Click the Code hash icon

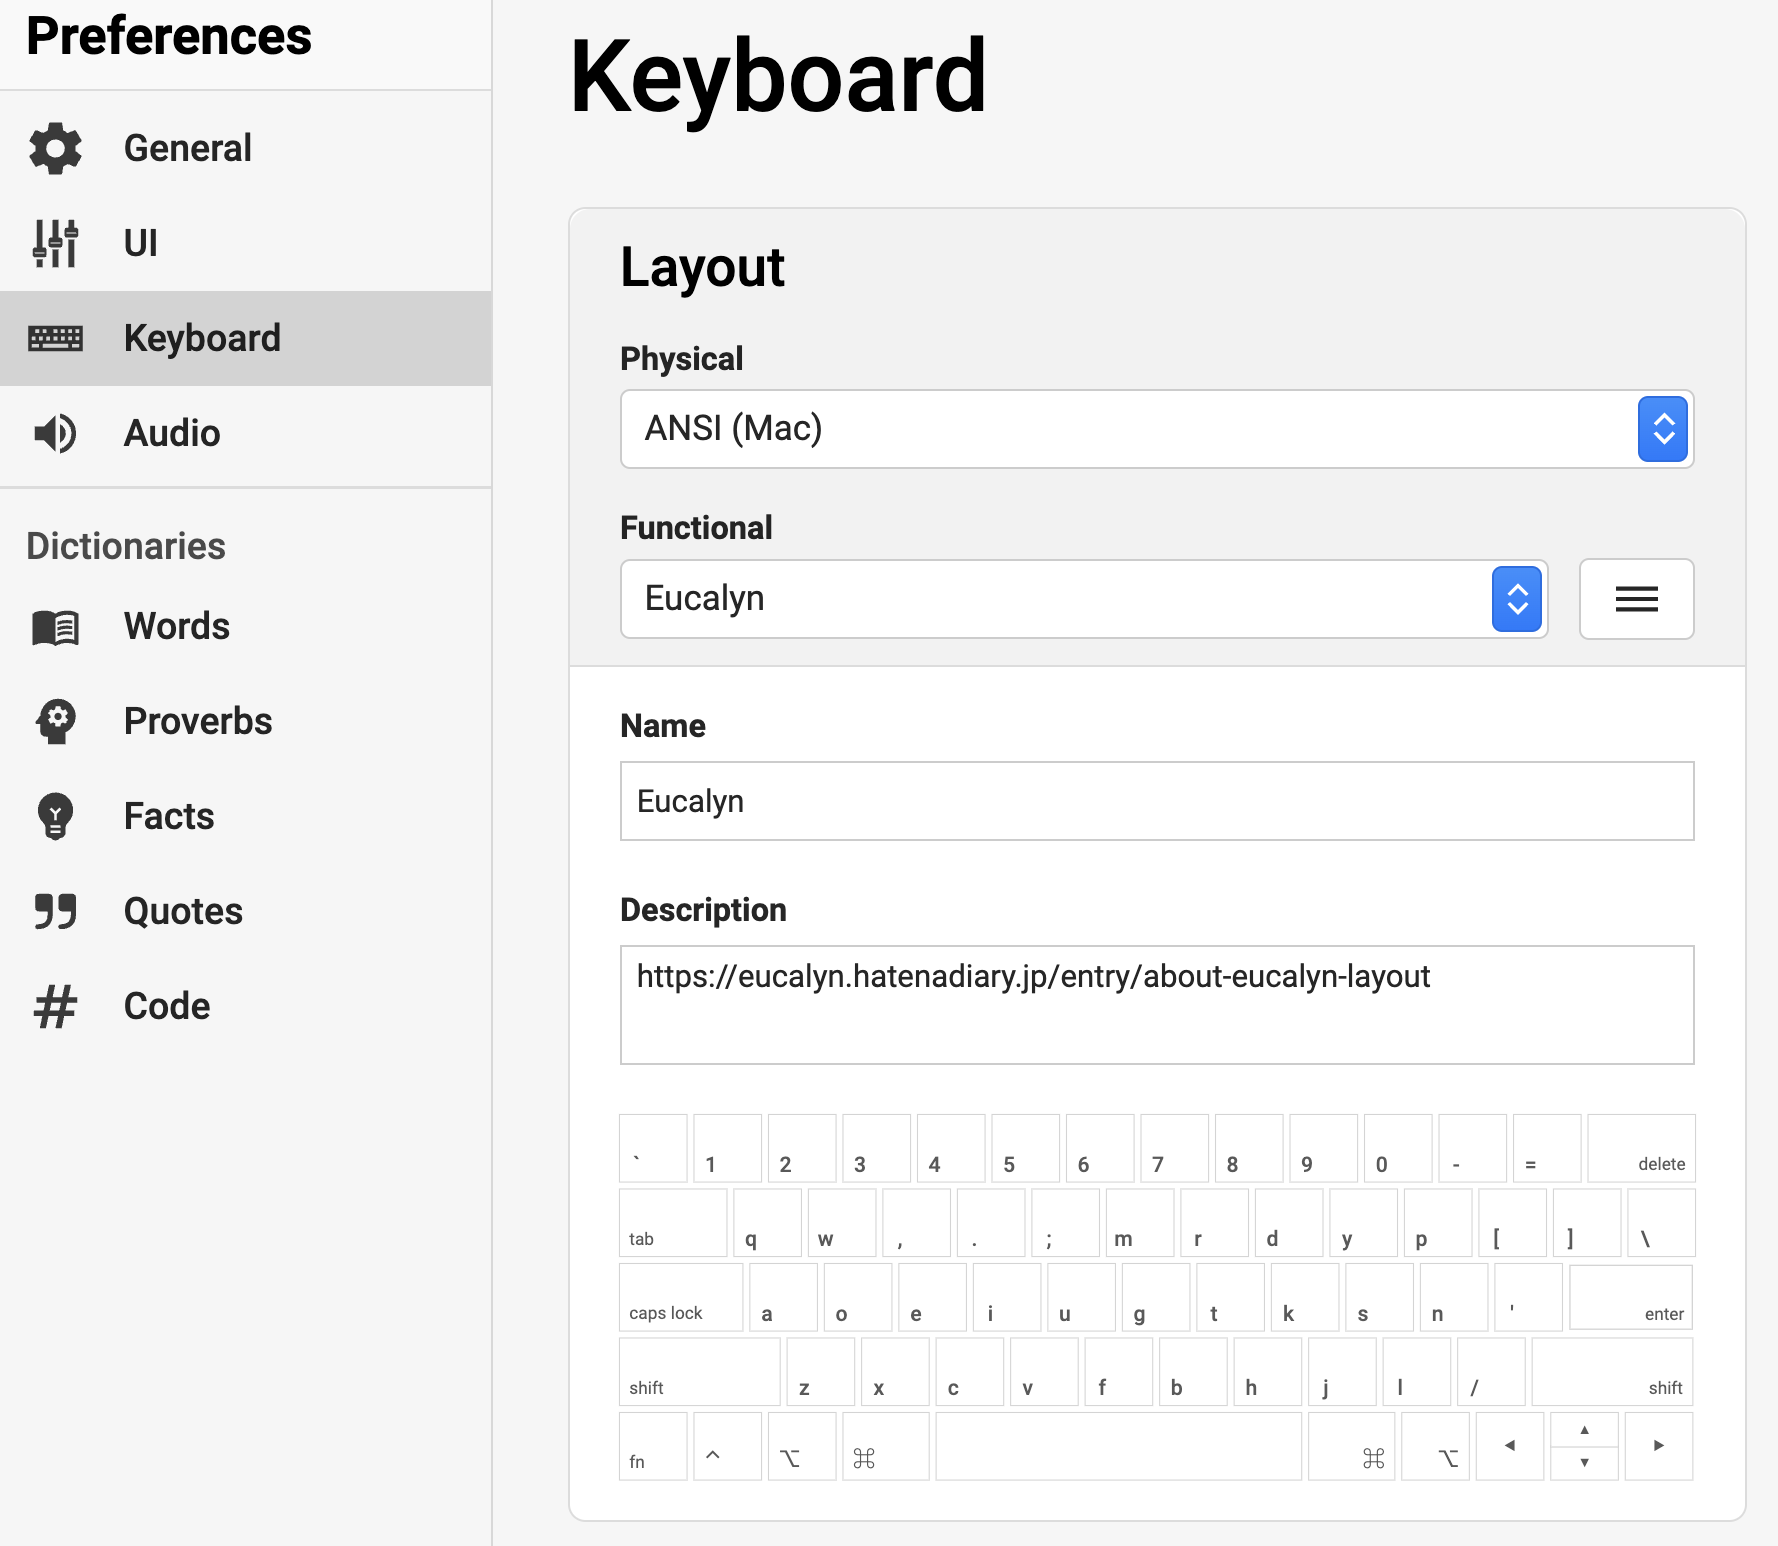click(x=56, y=1006)
